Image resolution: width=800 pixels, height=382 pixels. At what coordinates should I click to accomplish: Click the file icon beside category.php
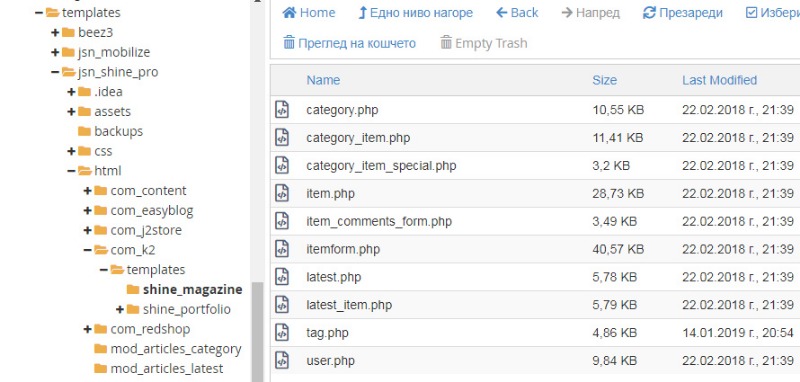pyautogui.click(x=282, y=110)
